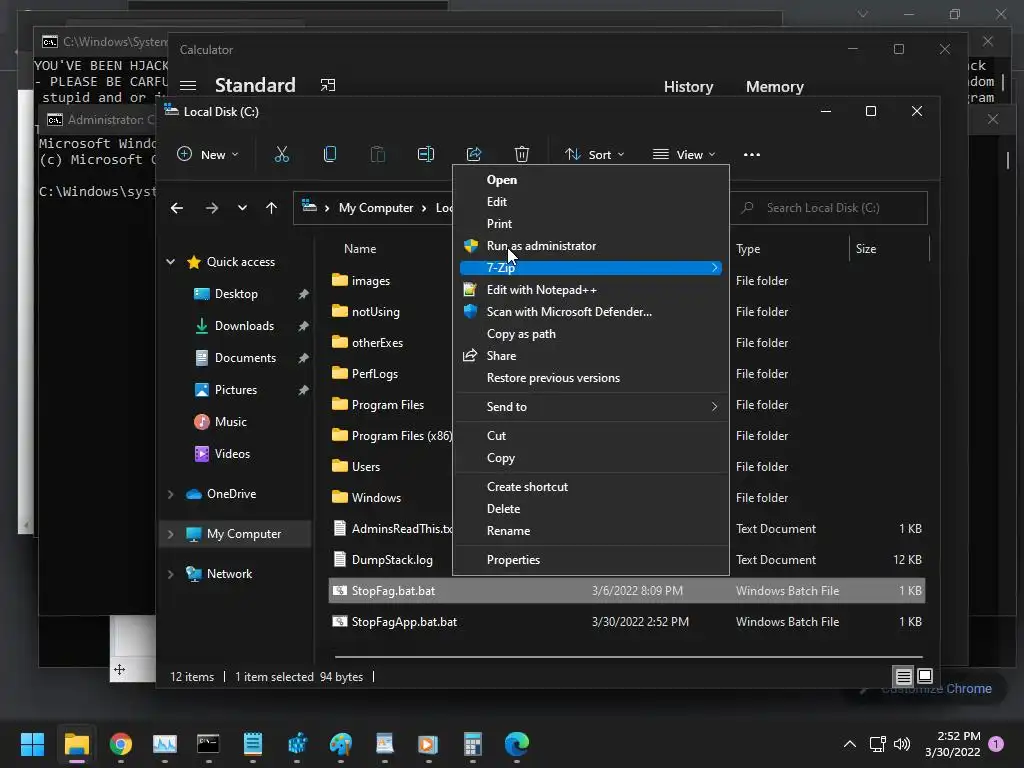Click the Rename icon in Explorer toolbar
The height and width of the screenshot is (768, 1024).
[426, 154]
